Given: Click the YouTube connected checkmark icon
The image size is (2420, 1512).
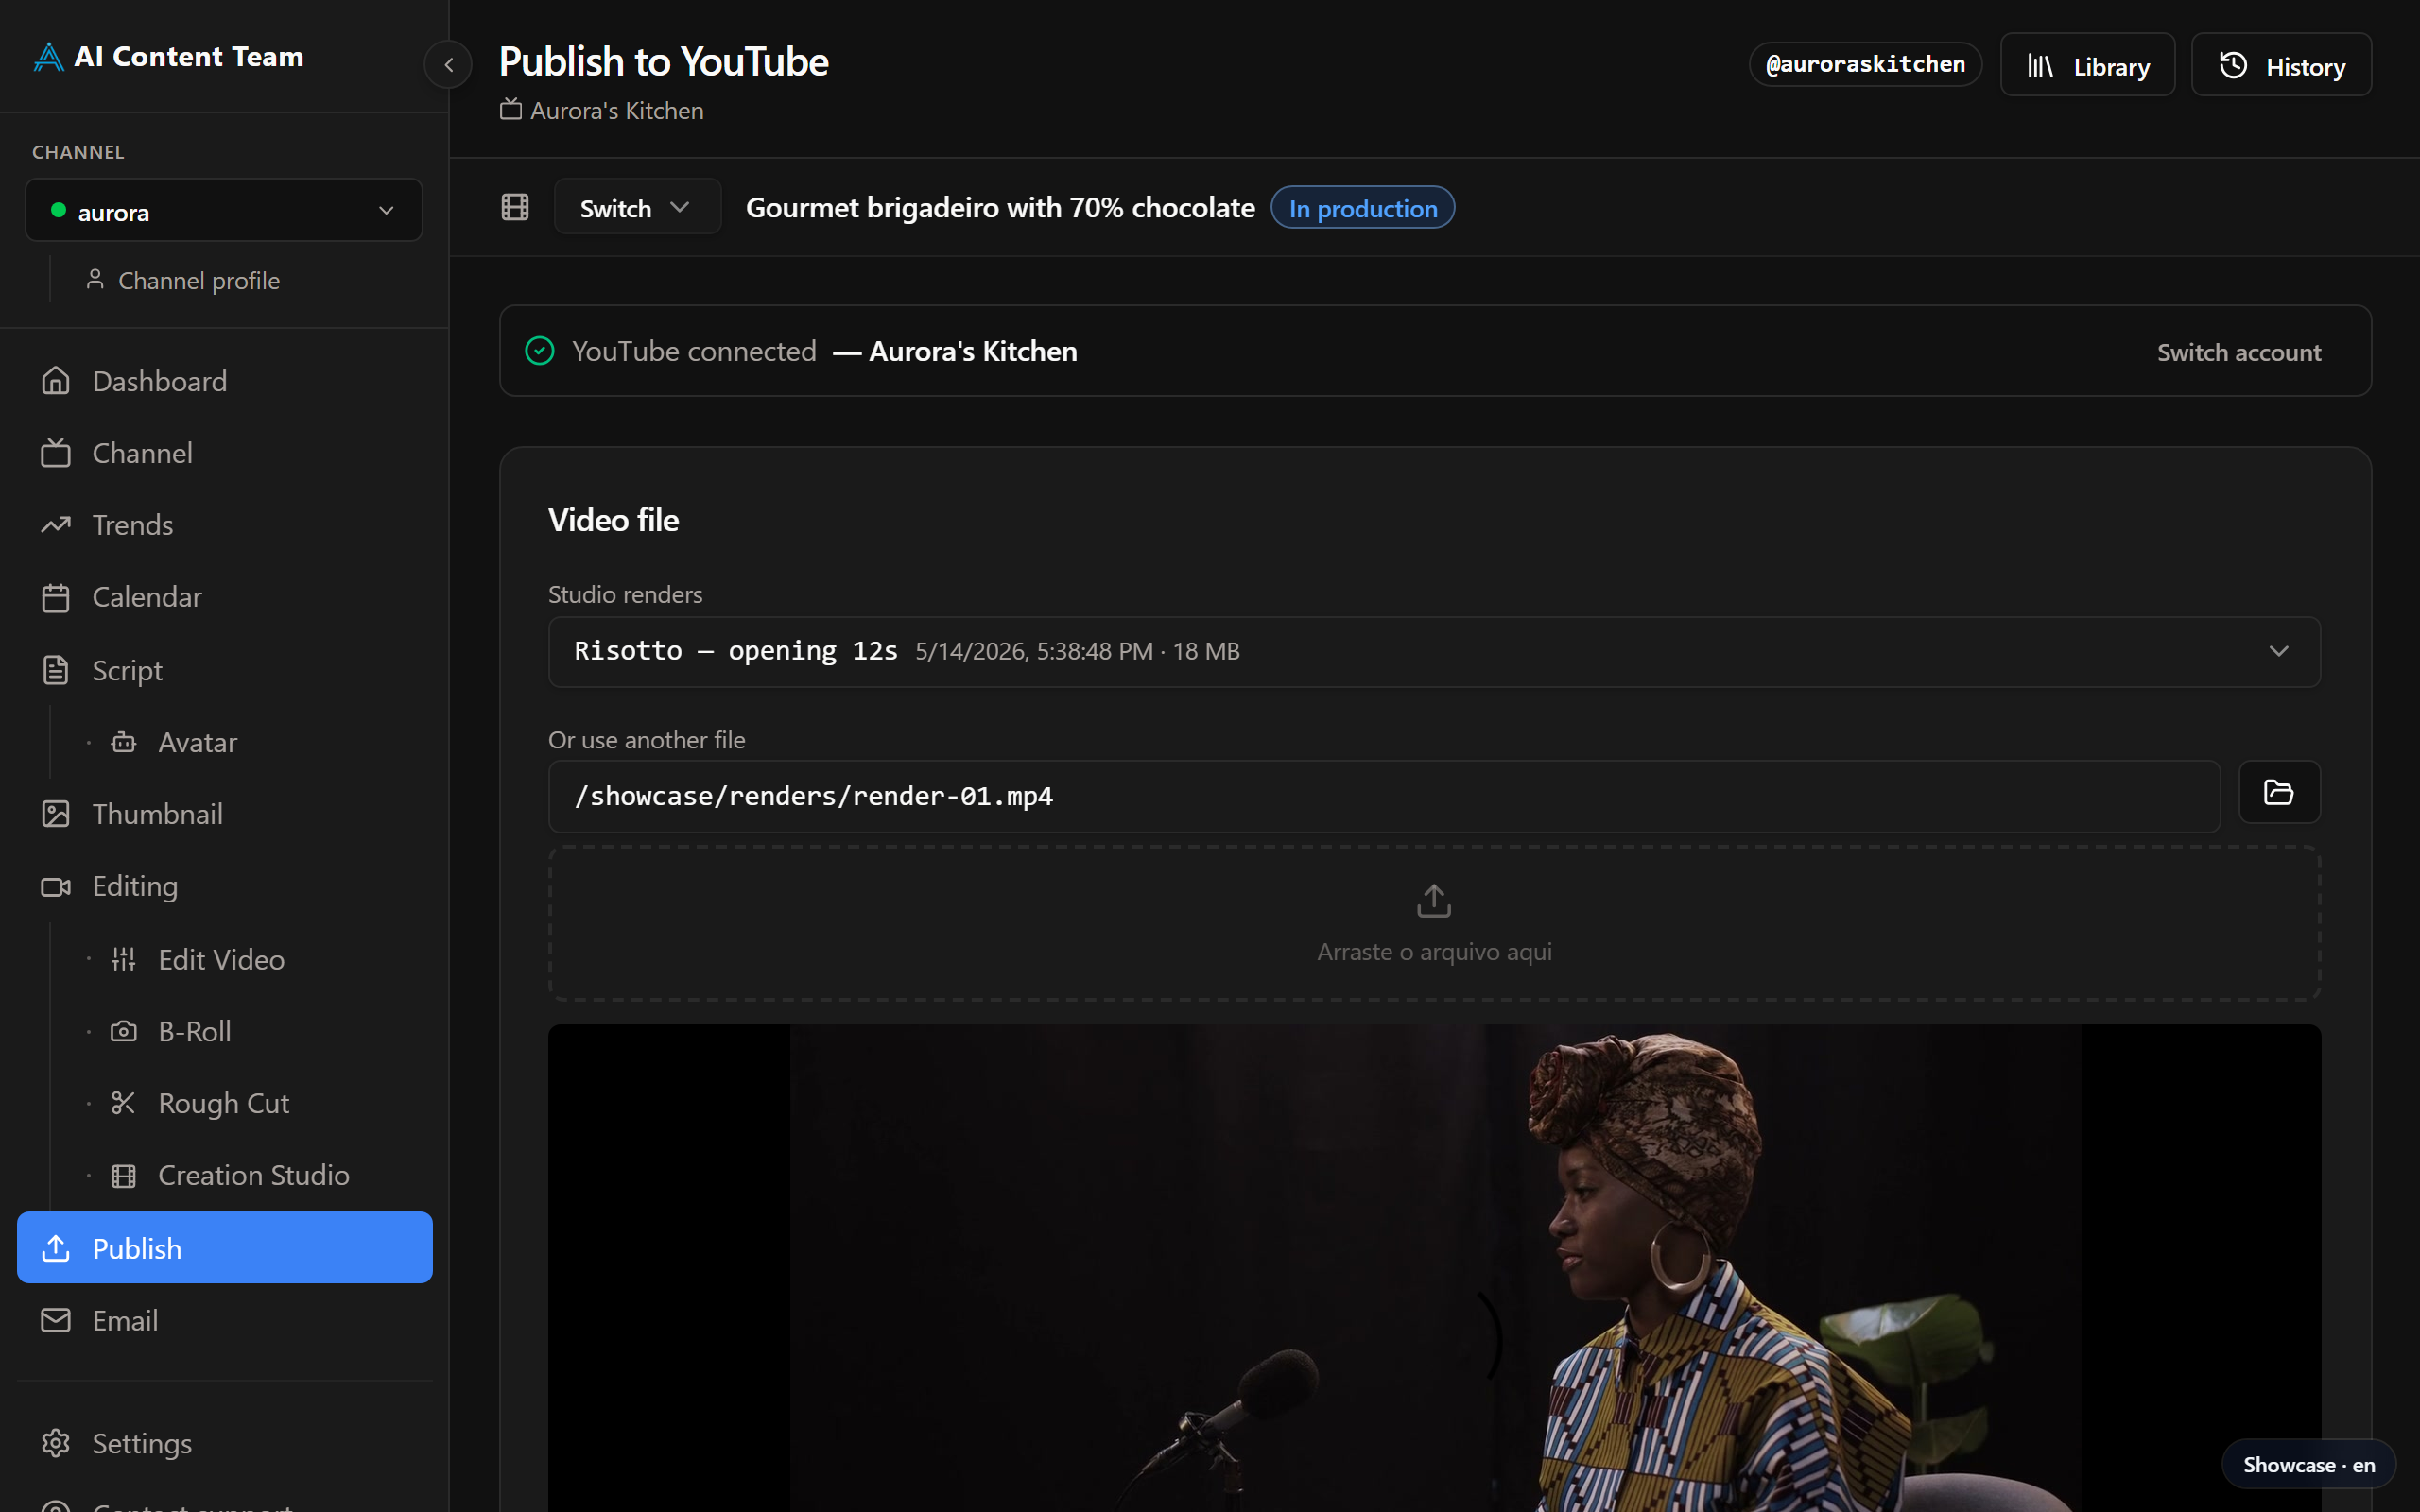Looking at the screenshot, I should point(540,351).
